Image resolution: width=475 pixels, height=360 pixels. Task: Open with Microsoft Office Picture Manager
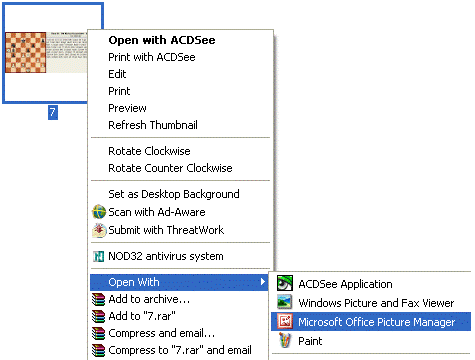pos(371,322)
